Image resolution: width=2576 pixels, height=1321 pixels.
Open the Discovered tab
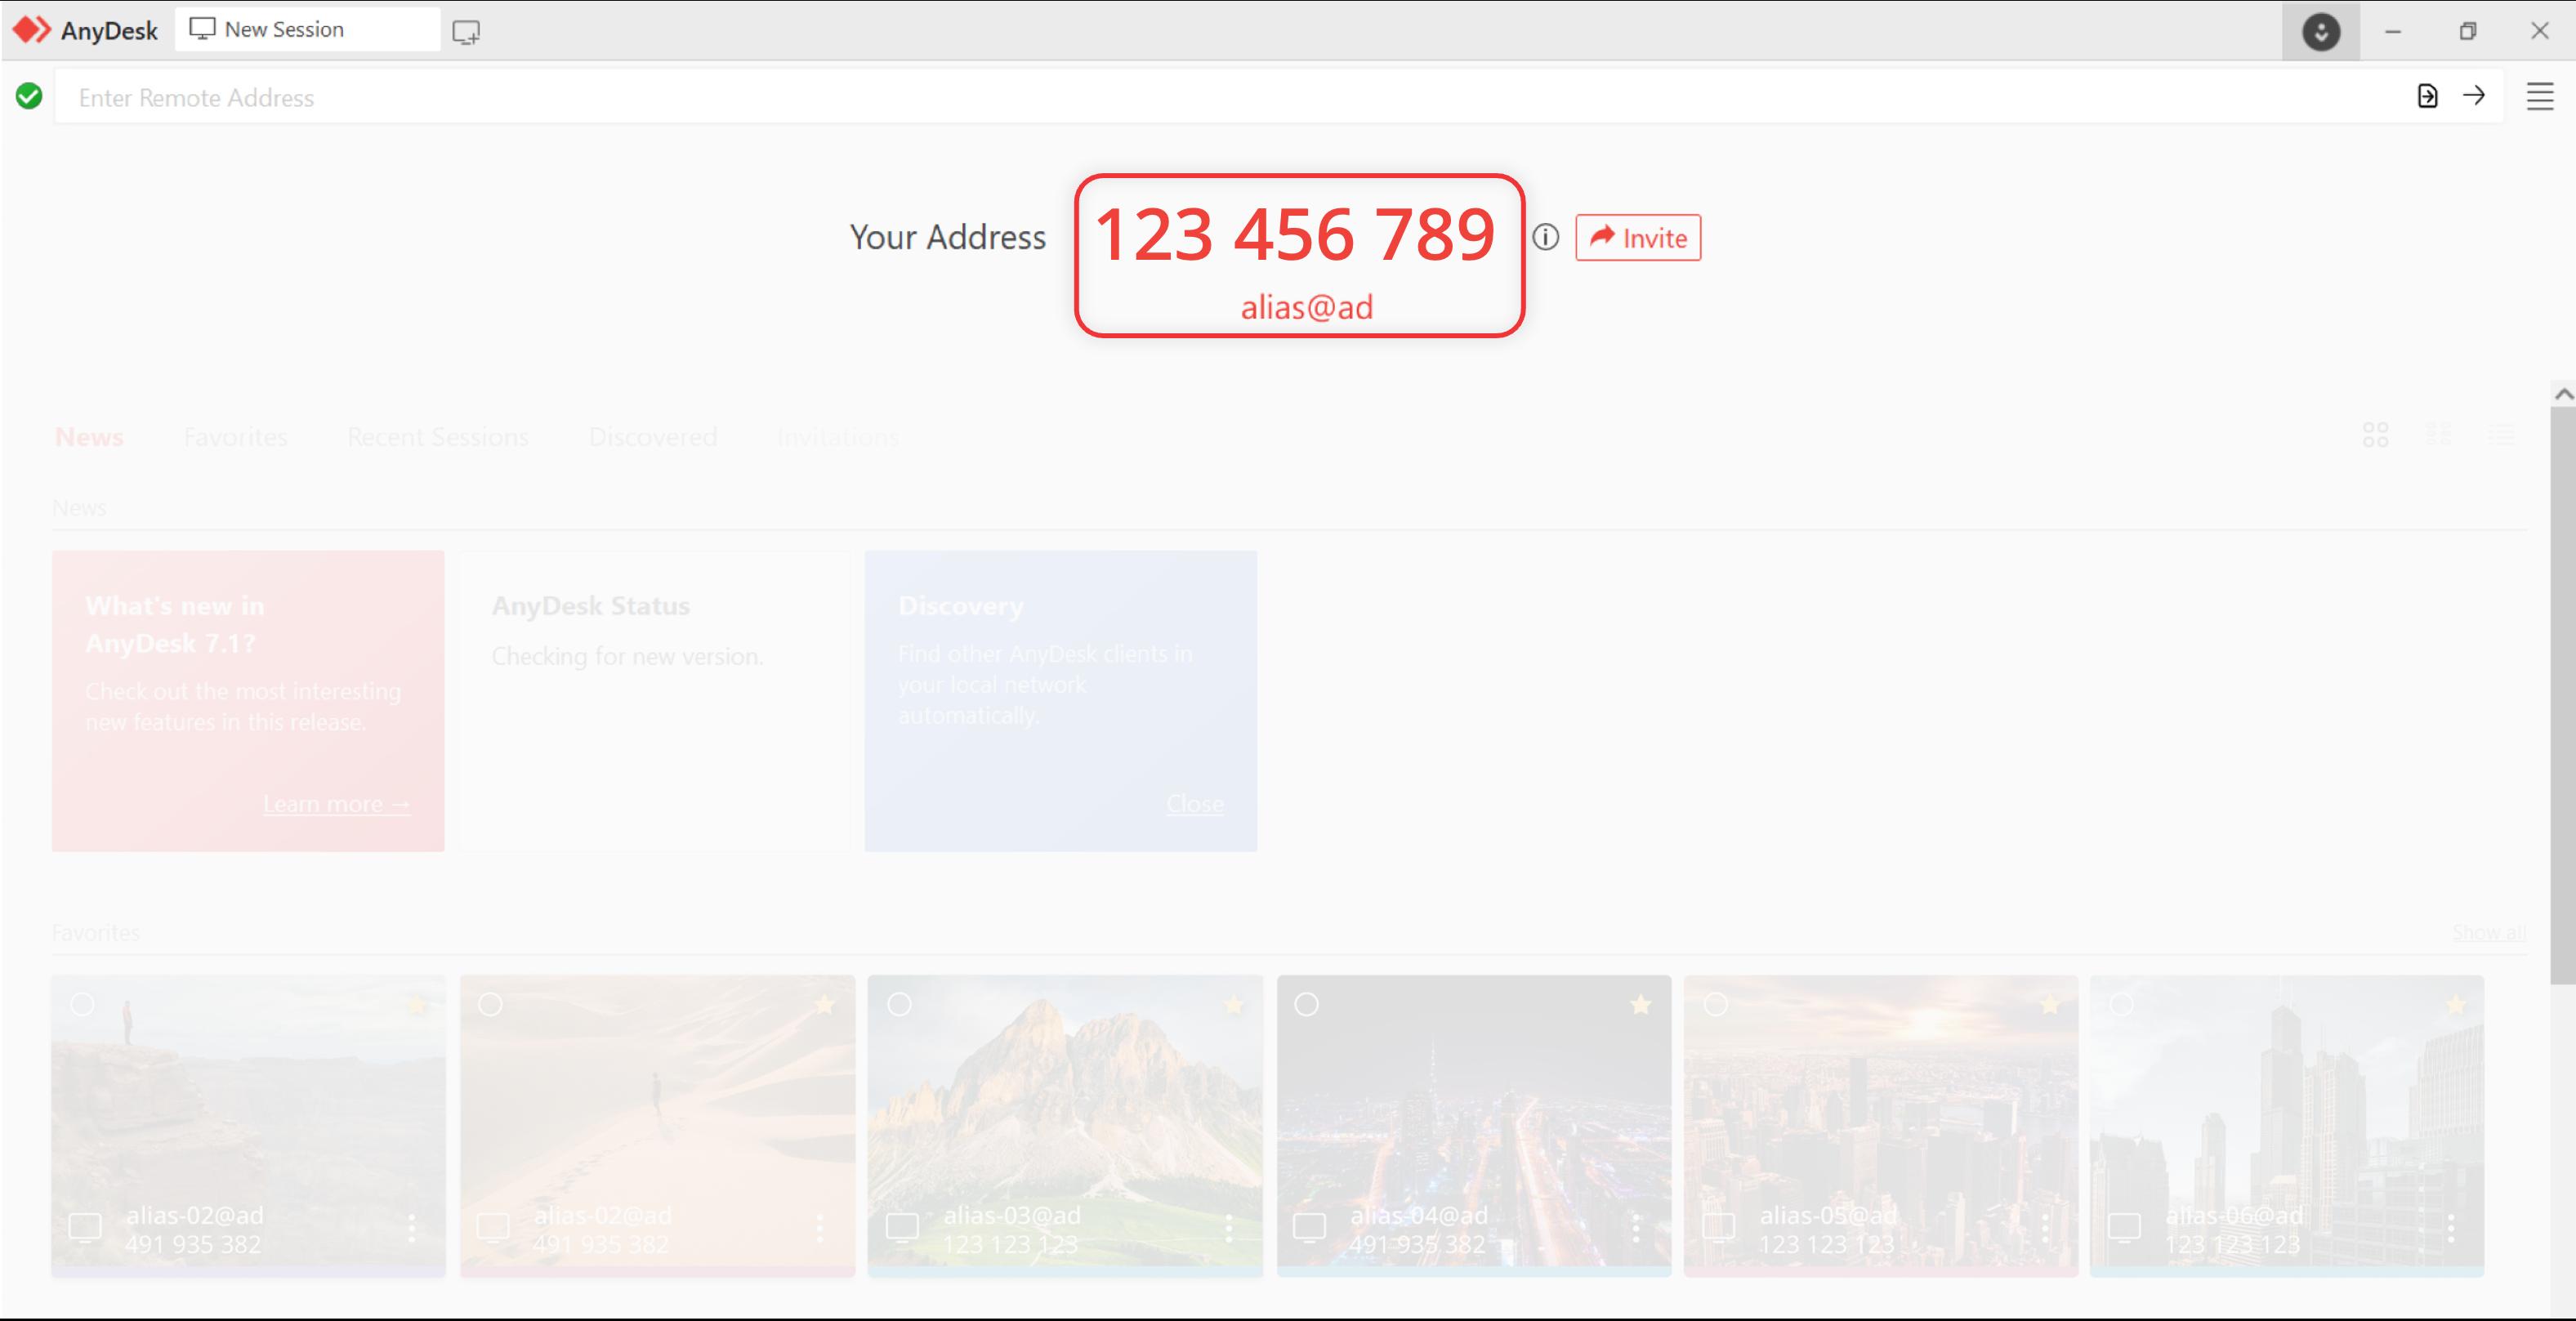pos(652,437)
